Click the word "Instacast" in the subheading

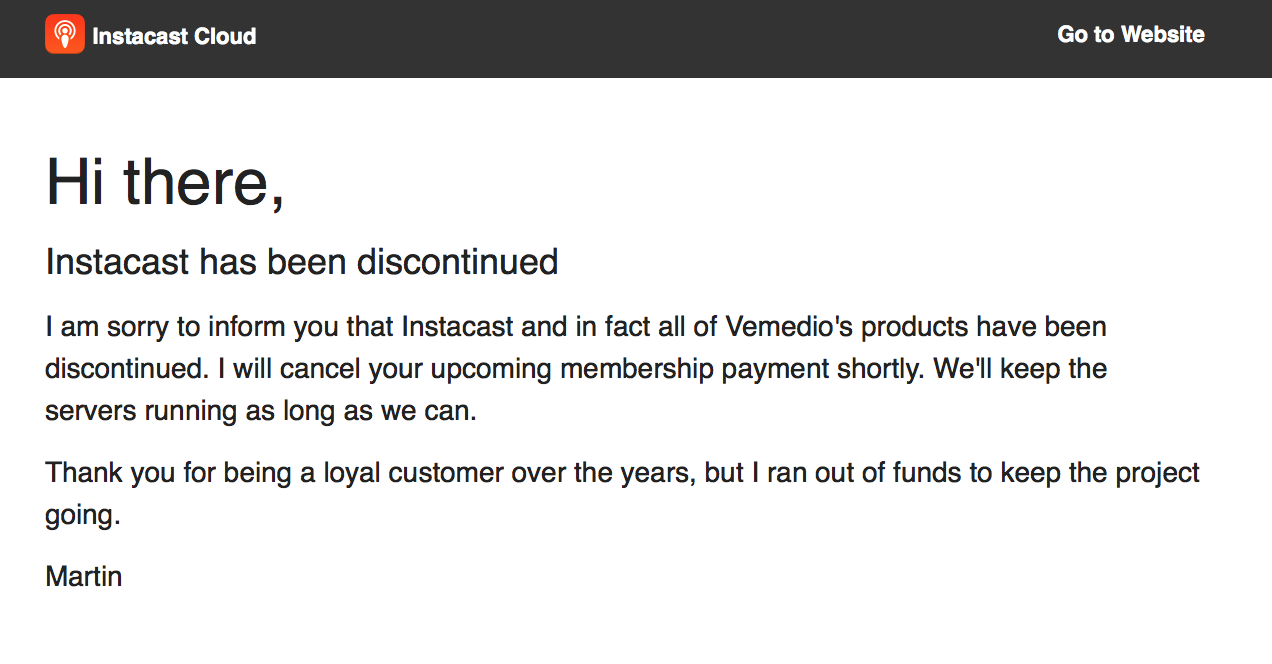pyautogui.click(x=117, y=262)
